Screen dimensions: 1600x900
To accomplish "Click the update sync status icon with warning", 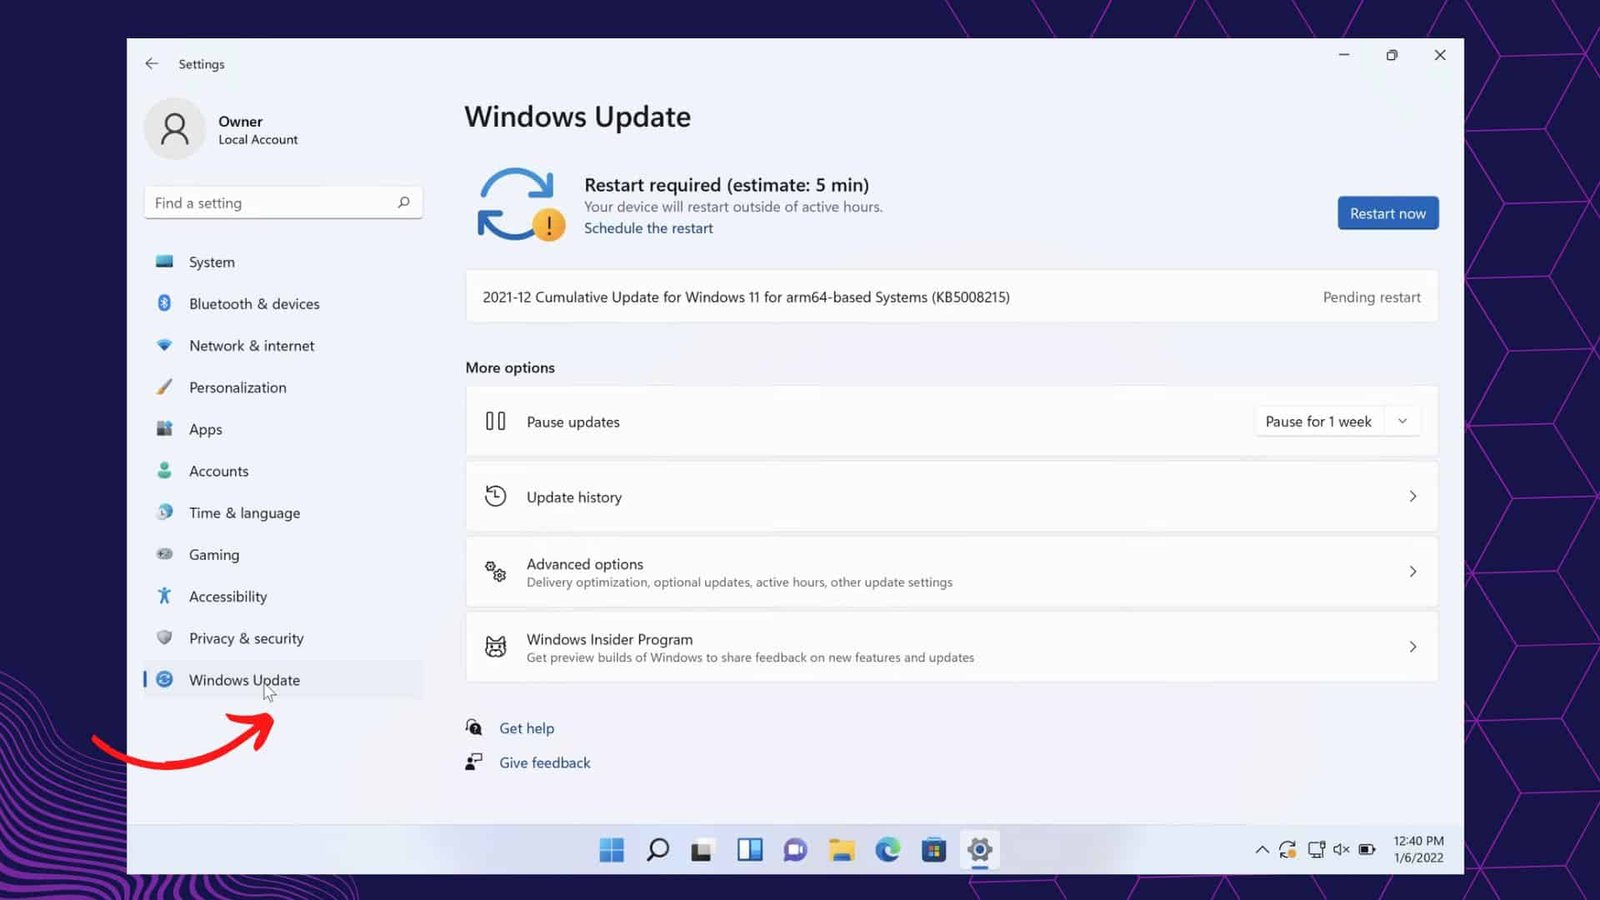I will [x=520, y=205].
